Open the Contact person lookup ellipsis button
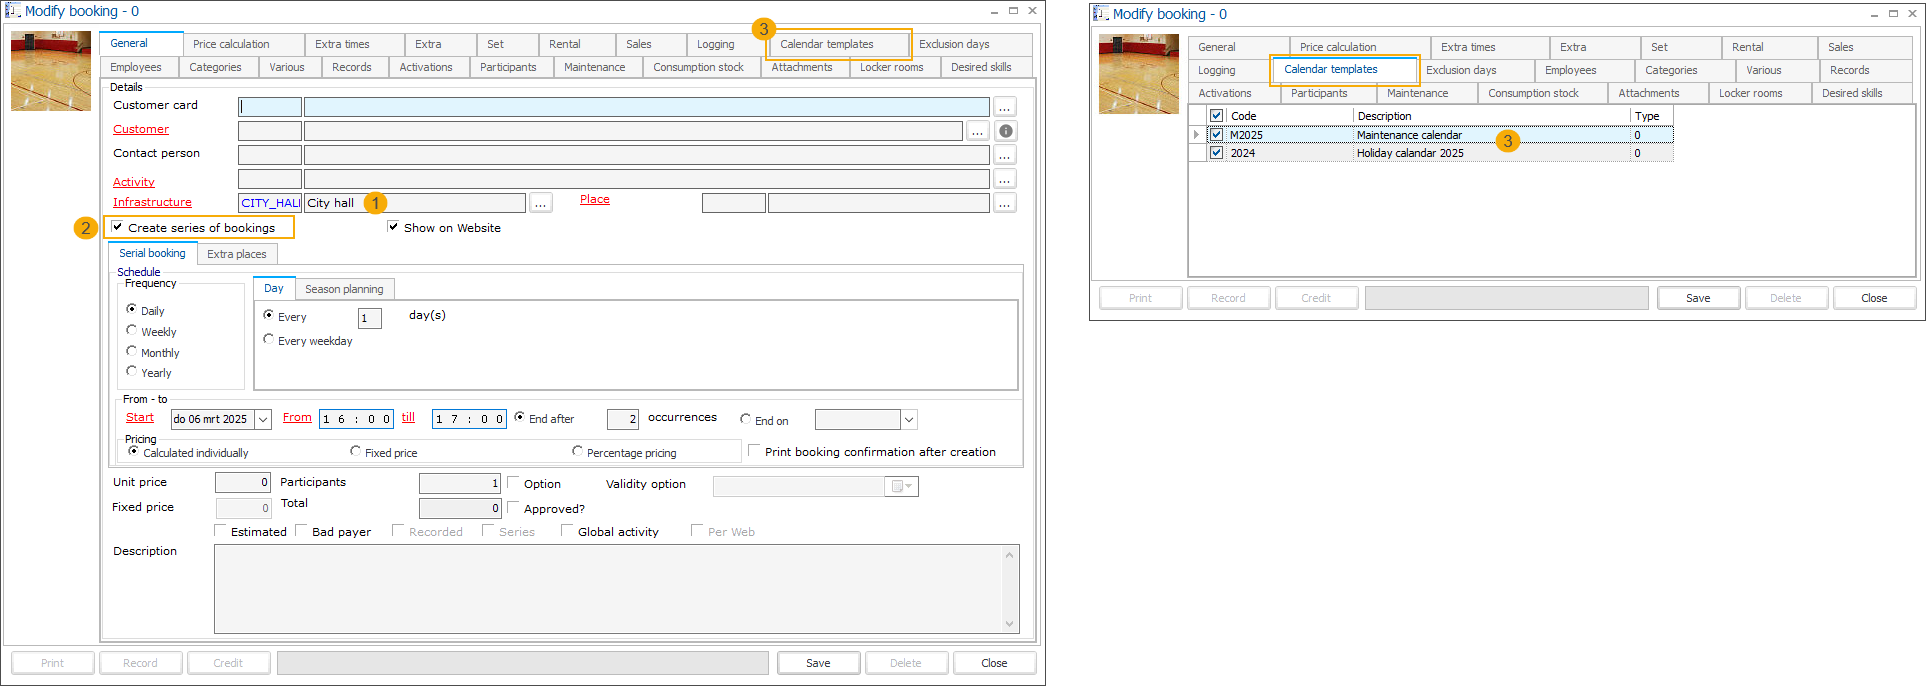This screenshot has height=686, width=1926. [x=1004, y=155]
